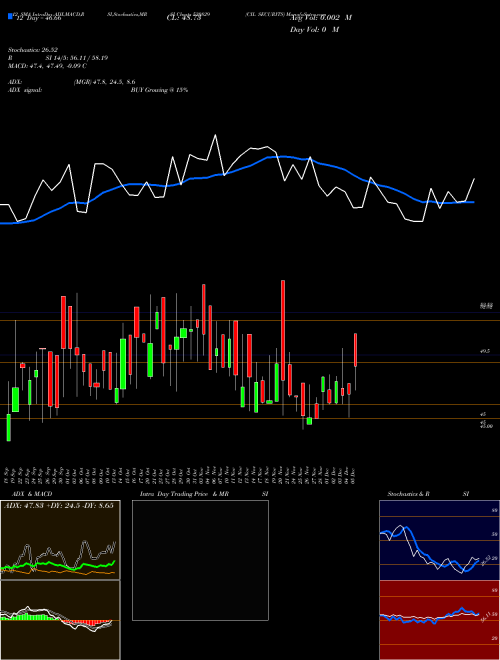The height and width of the screenshot is (660, 500).
Task: Click the 'ADX: 47.83 +DY: 24.5 -DY: 8.65' header
Action: coord(59,506)
